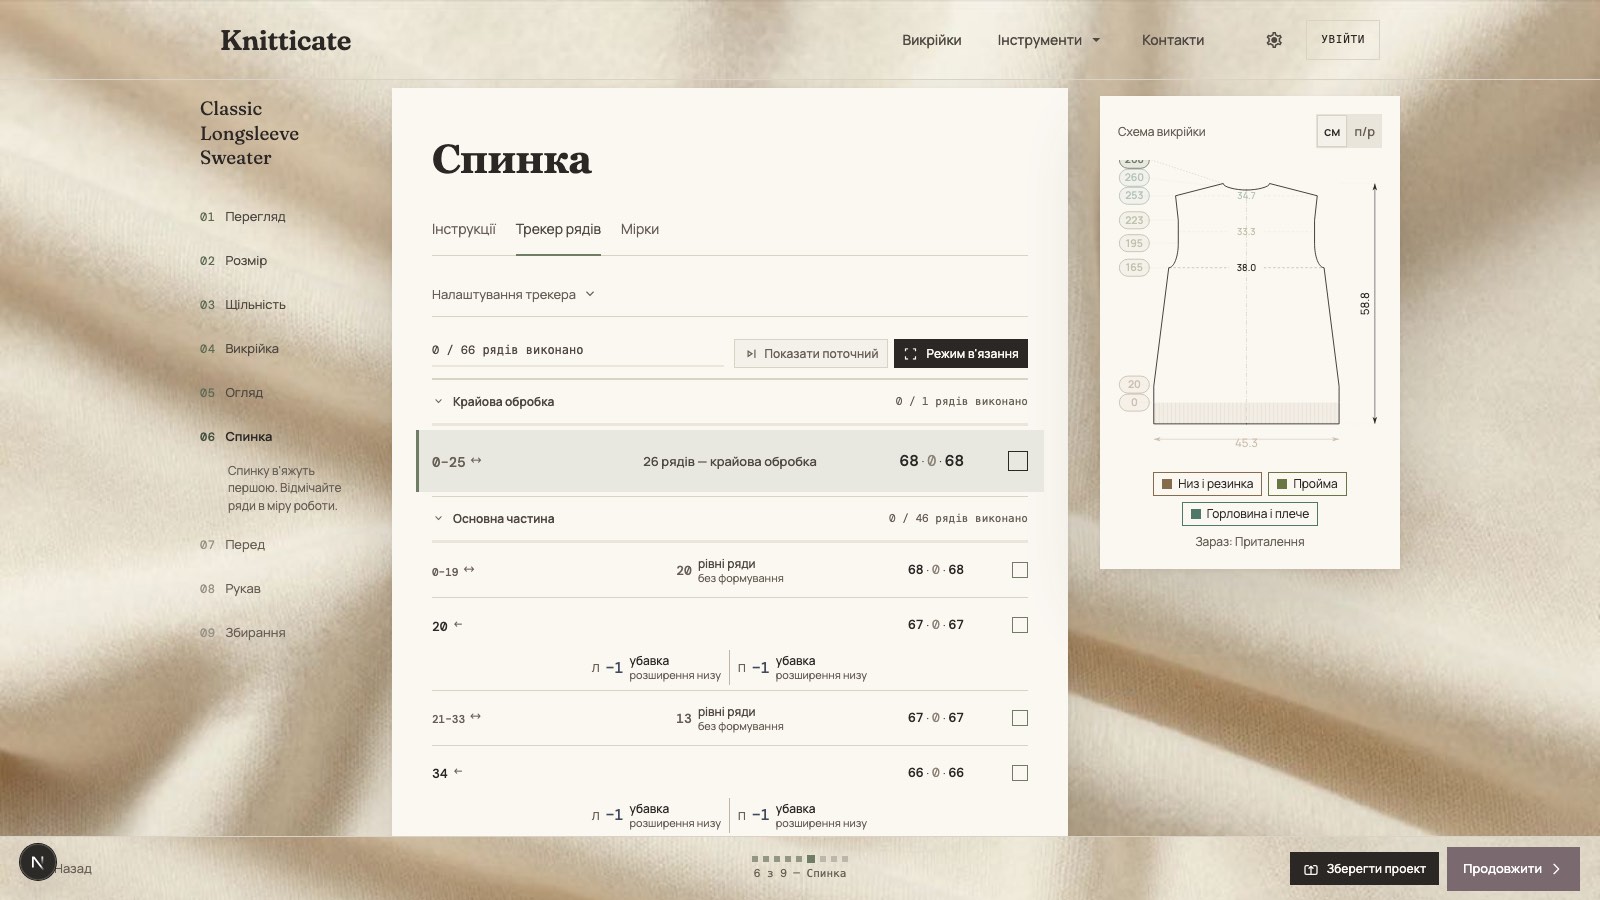Check the box for rows 21-33
1600x900 pixels.
point(1020,718)
